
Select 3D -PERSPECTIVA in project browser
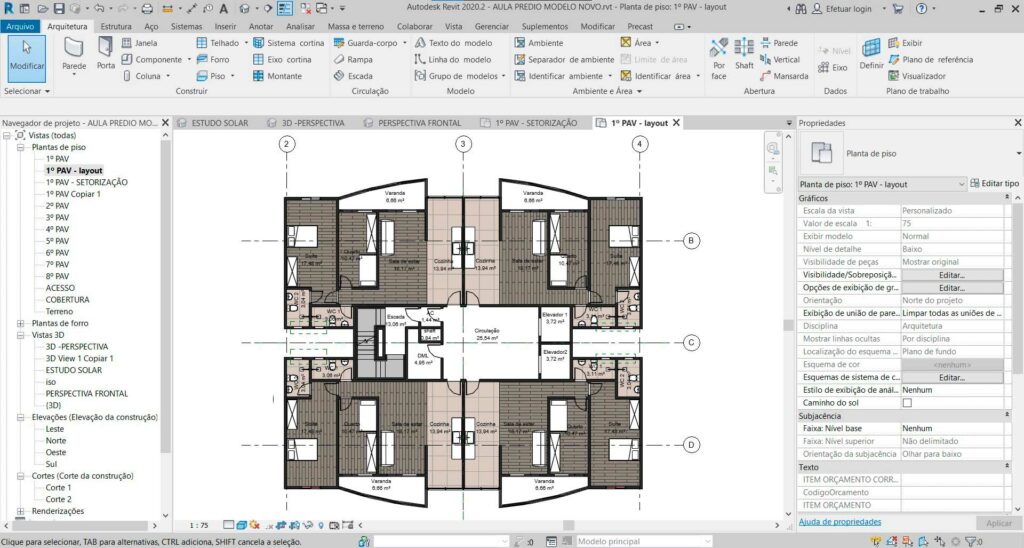[x=76, y=347]
